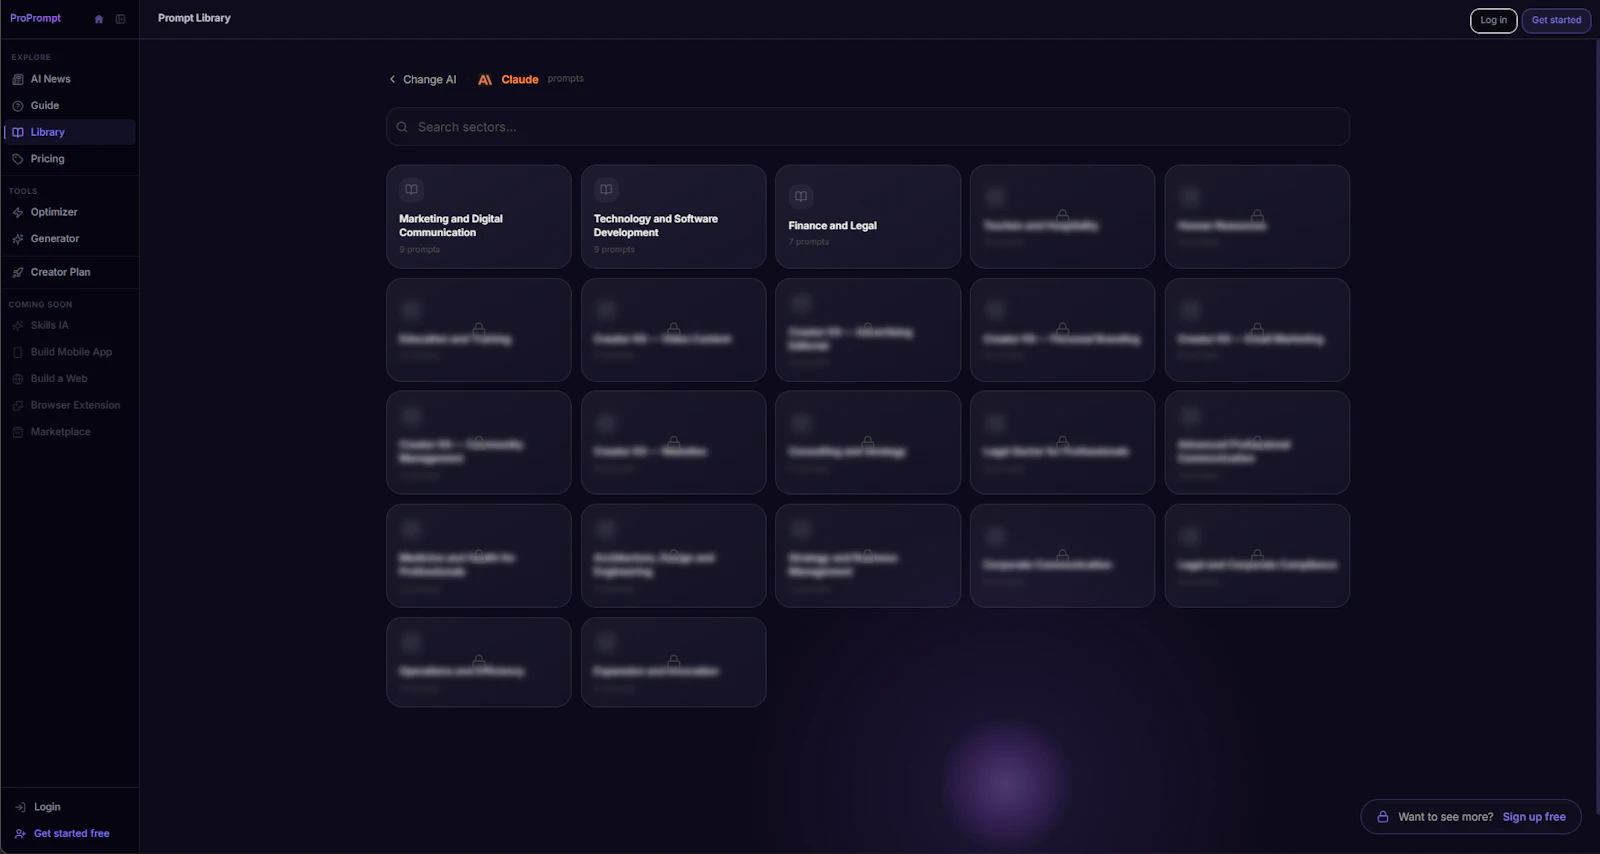This screenshot has height=854, width=1600.
Task: Click the Marketplace item
Action: (69, 432)
